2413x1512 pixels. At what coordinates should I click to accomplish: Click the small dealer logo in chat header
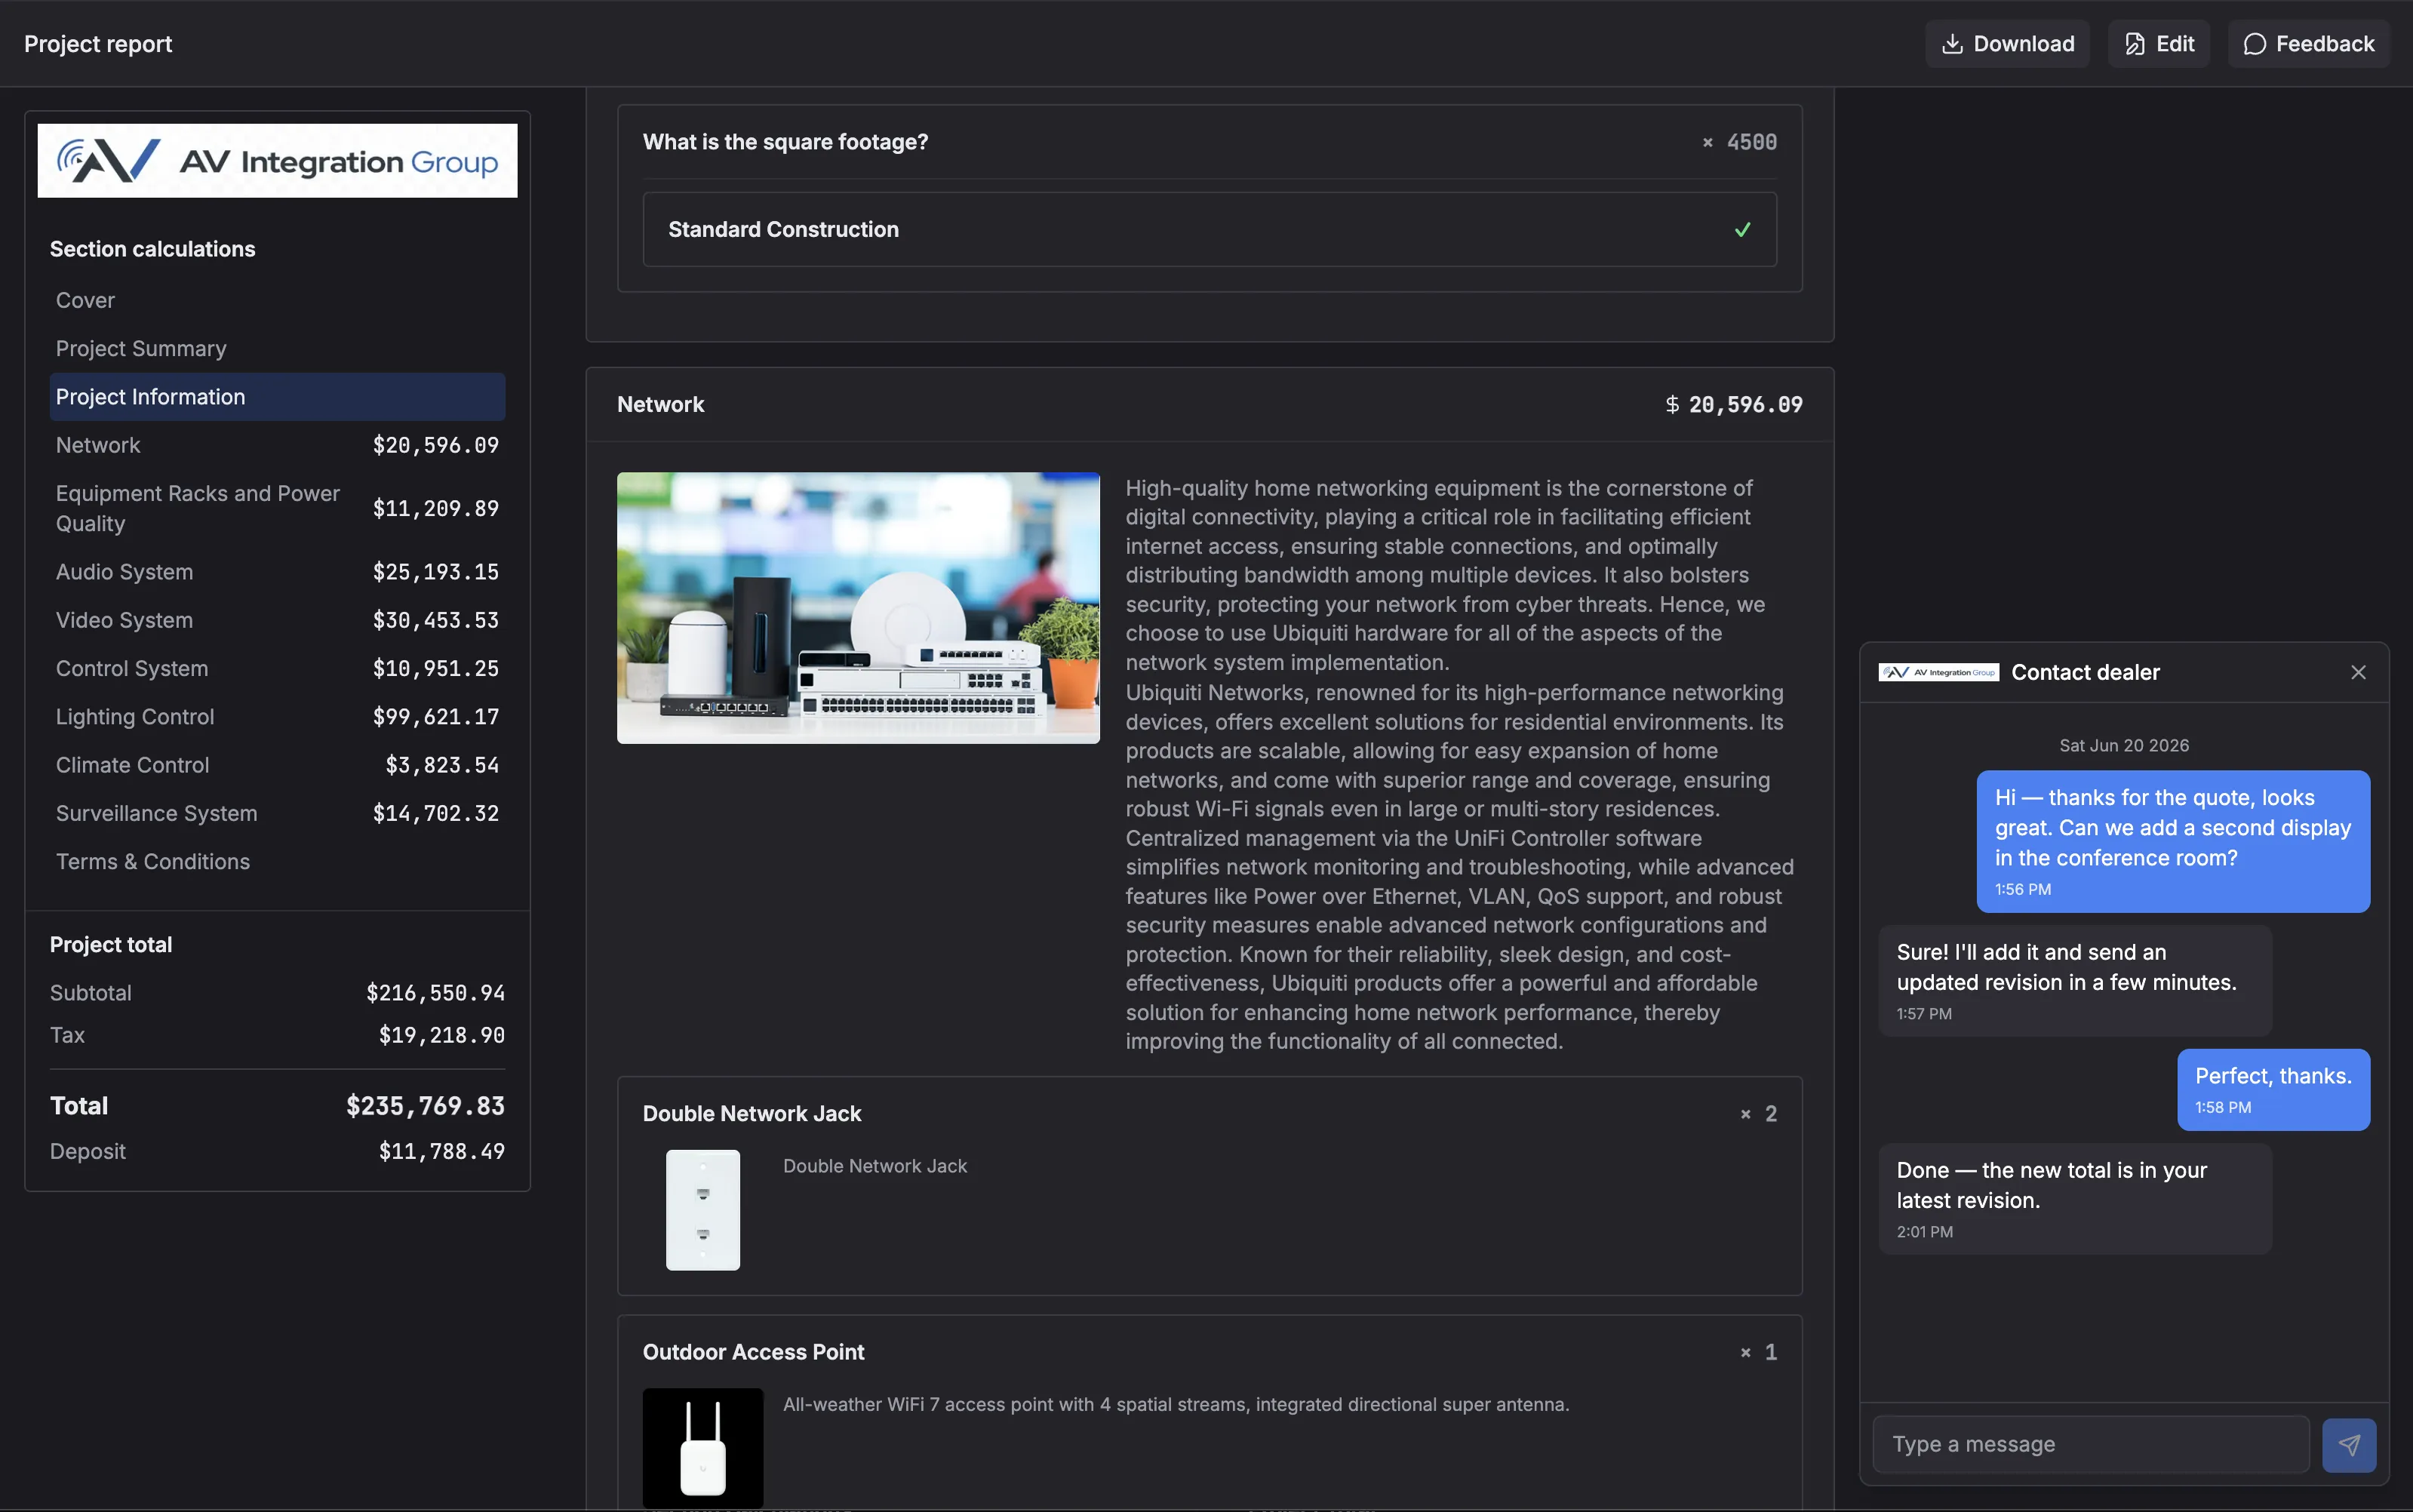point(1938,672)
